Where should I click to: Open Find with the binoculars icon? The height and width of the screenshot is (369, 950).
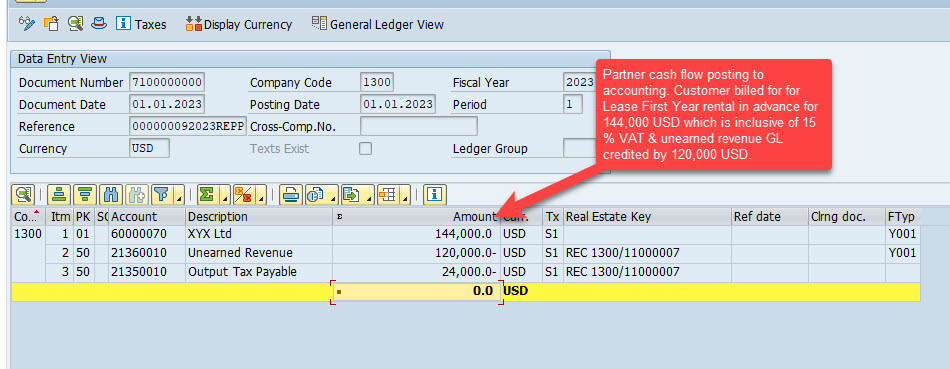(x=111, y=194)
